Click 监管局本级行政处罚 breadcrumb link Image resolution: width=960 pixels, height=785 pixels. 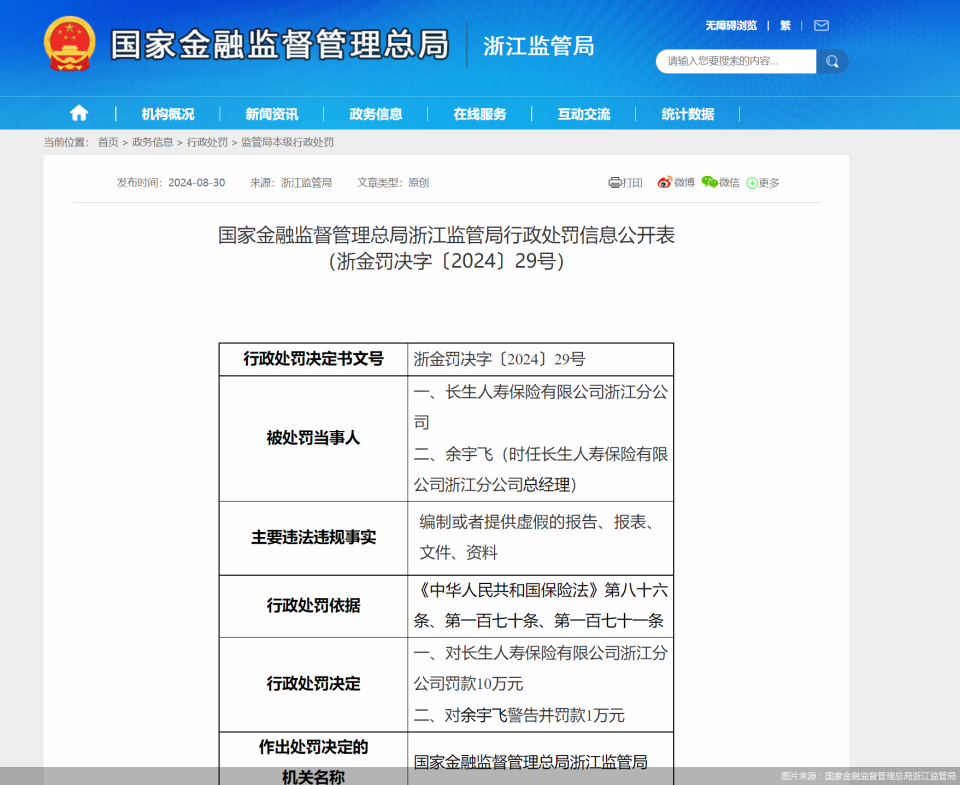[287, 142]
